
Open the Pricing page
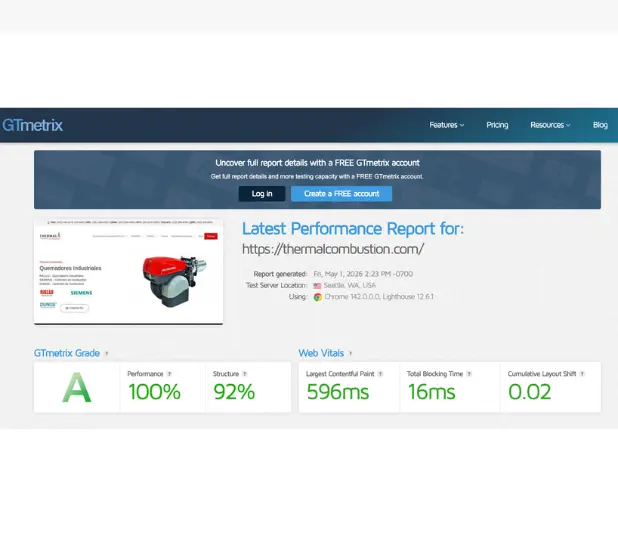point(497,125)
